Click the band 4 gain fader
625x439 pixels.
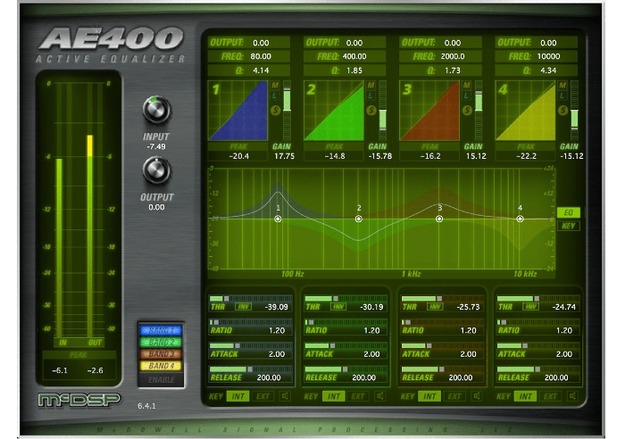click(574, 111)
